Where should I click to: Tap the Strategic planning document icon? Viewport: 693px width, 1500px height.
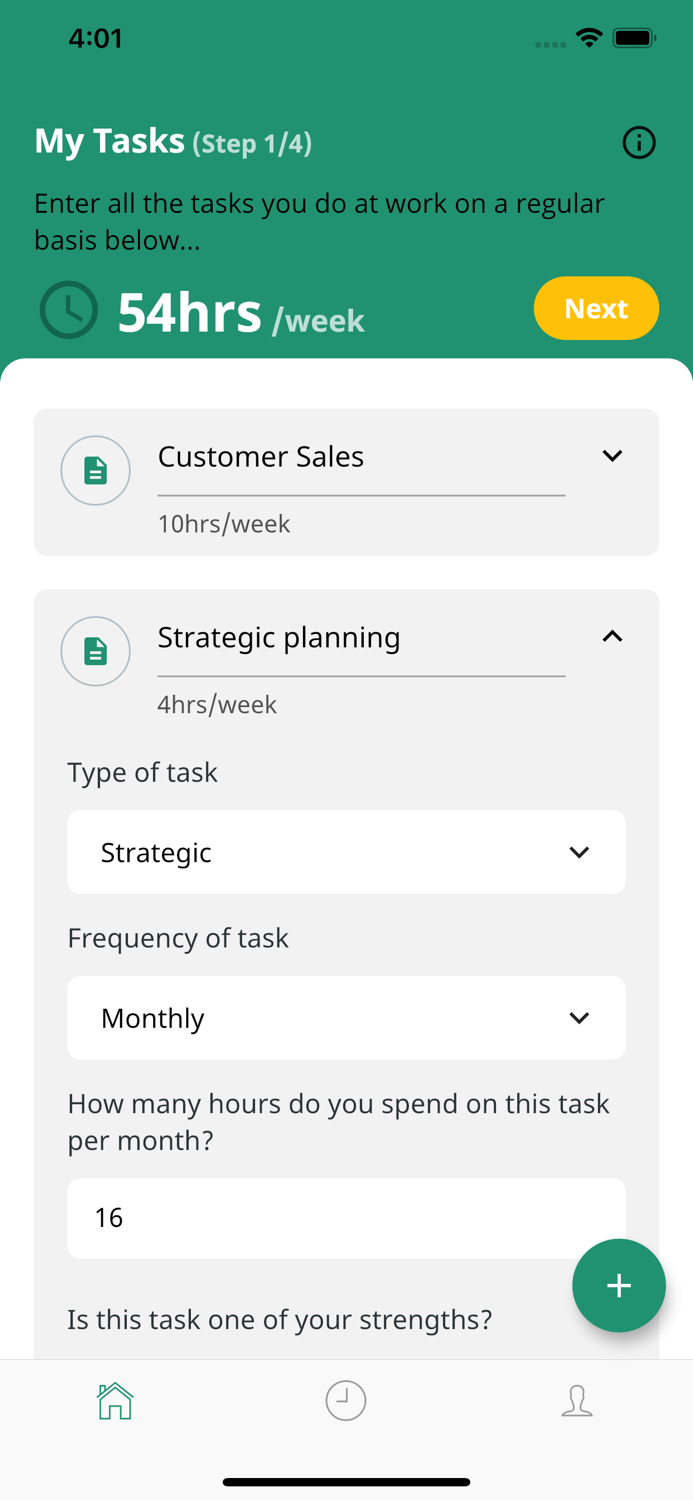96,651
